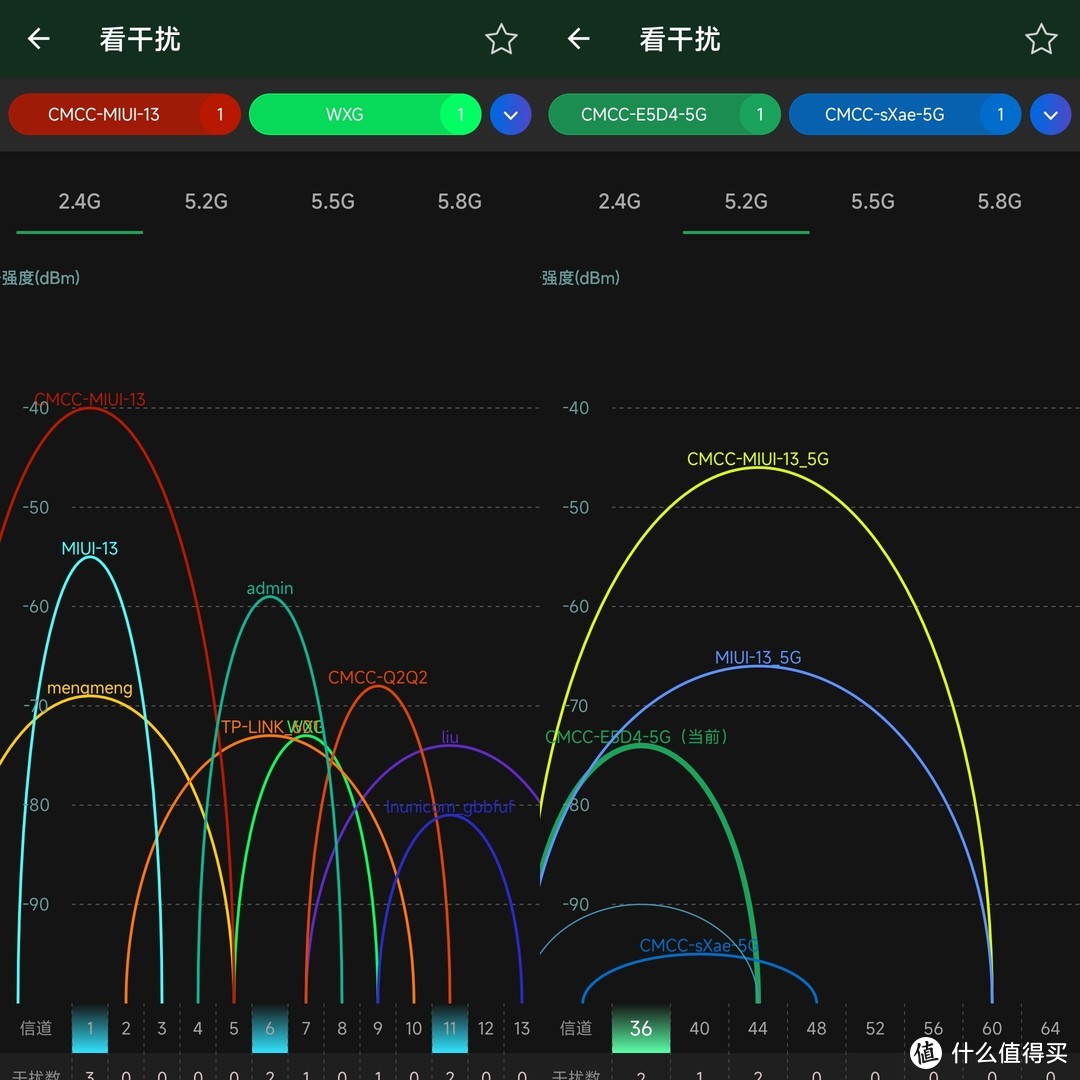
Task: Select the 5.5G band tab on the left
Action: point(333,201)
